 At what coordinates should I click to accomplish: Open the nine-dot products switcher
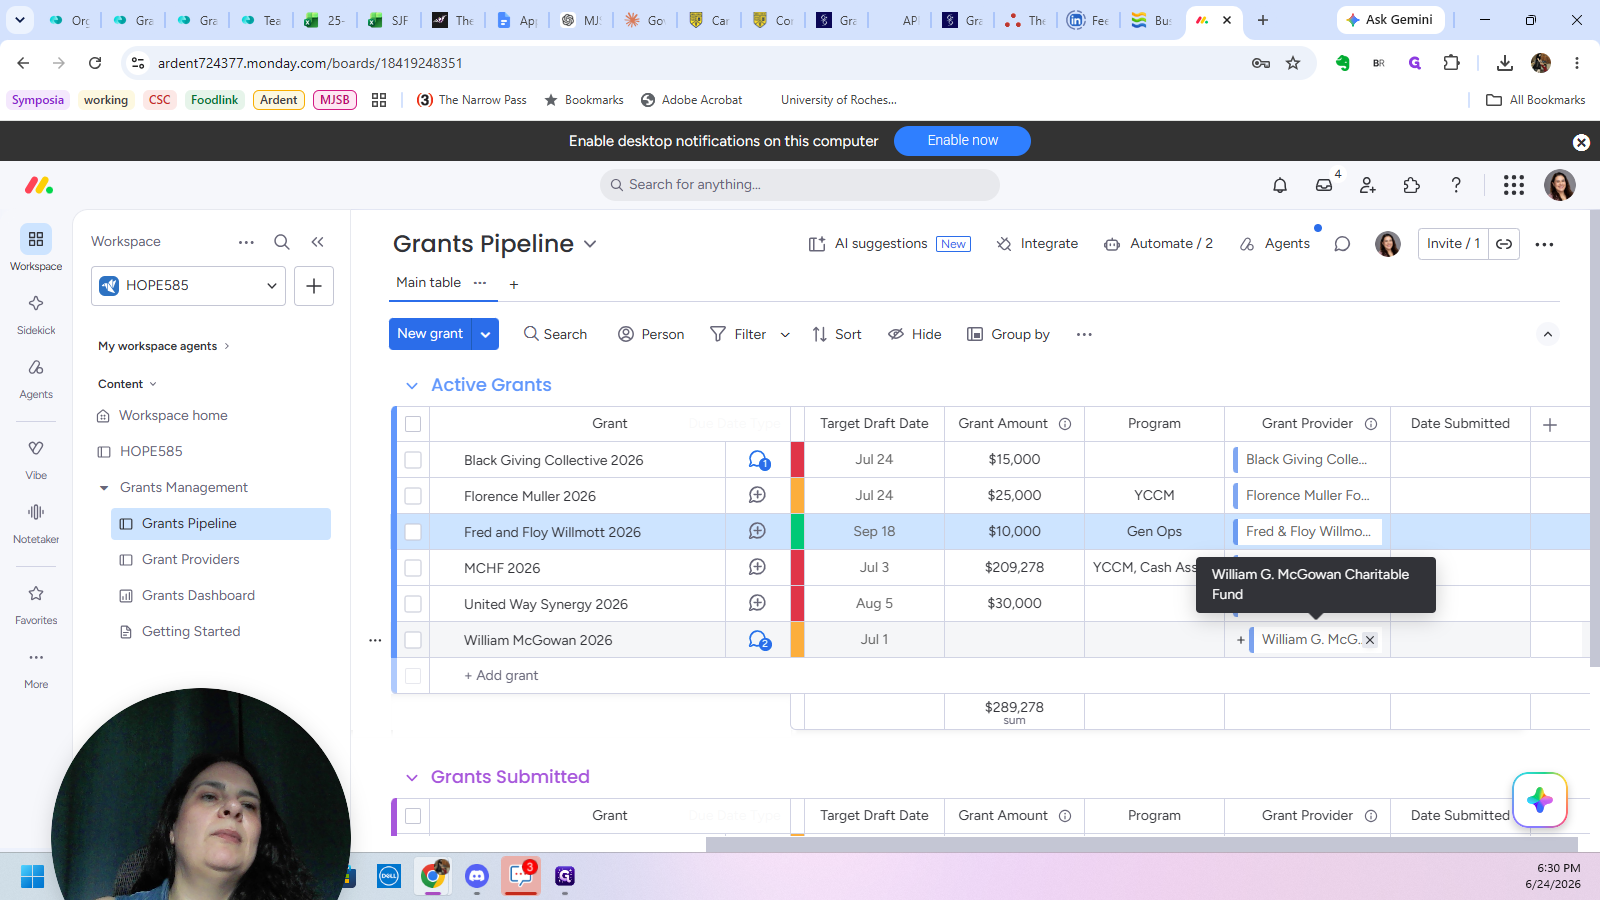(1514, 185)
